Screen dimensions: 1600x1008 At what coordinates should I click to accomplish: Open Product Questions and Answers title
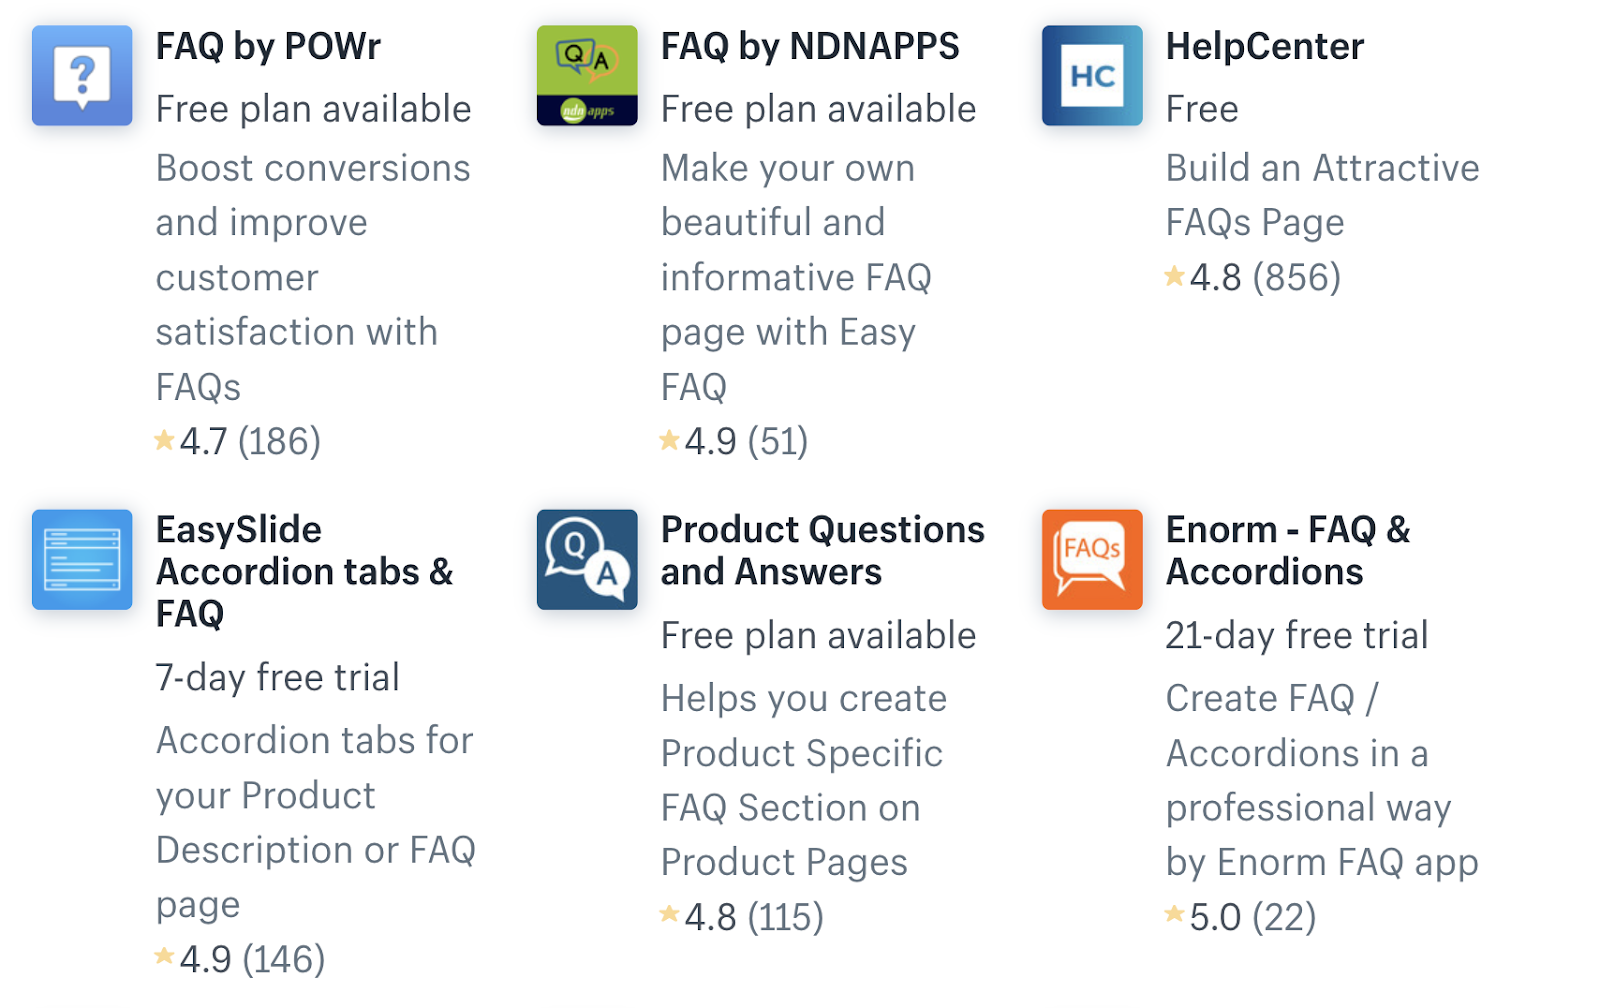[x=822, y=550]
